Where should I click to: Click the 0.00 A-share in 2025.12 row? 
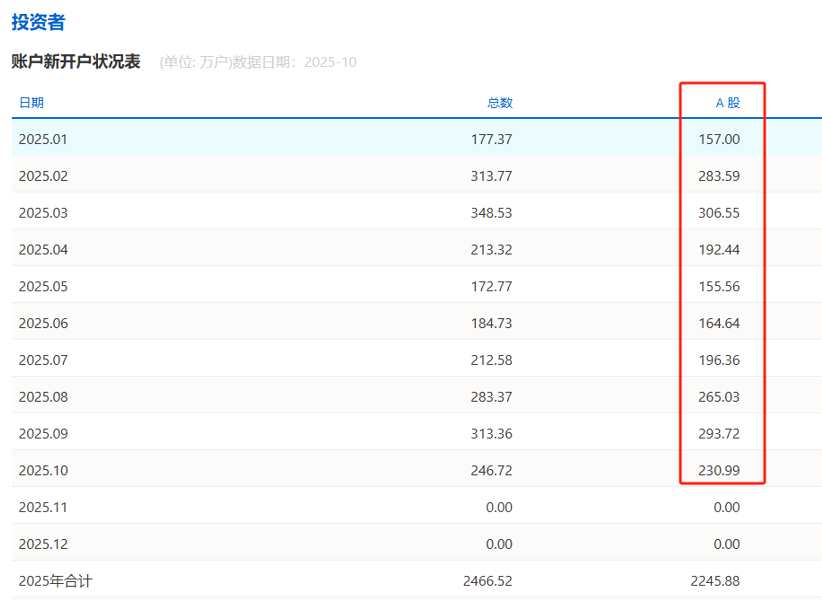pyautogui.click(x=727, y=544)
